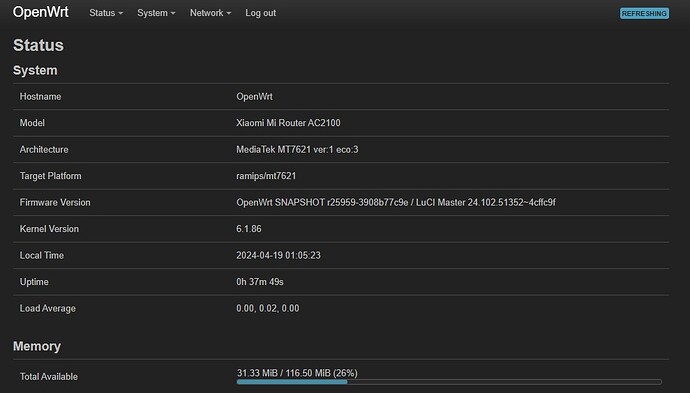Click the Load Average label
This screenshot has width=690, height=393.
point(48,309)
